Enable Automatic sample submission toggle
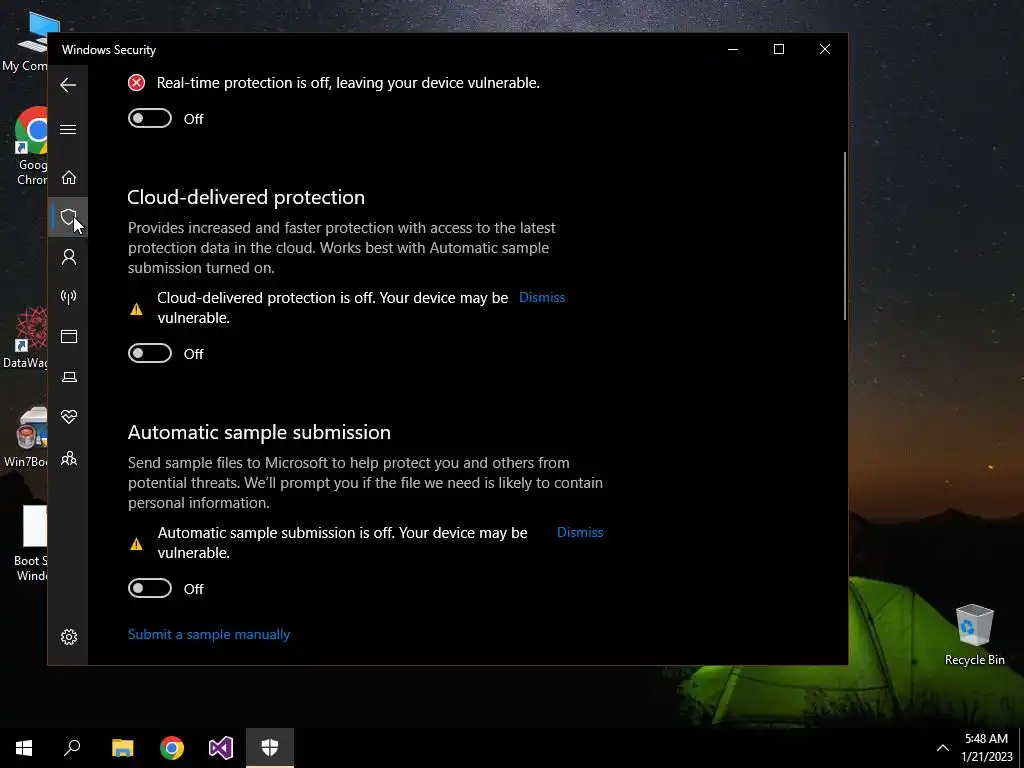This screenshot has width=1024, height=768. pos(150,588)
